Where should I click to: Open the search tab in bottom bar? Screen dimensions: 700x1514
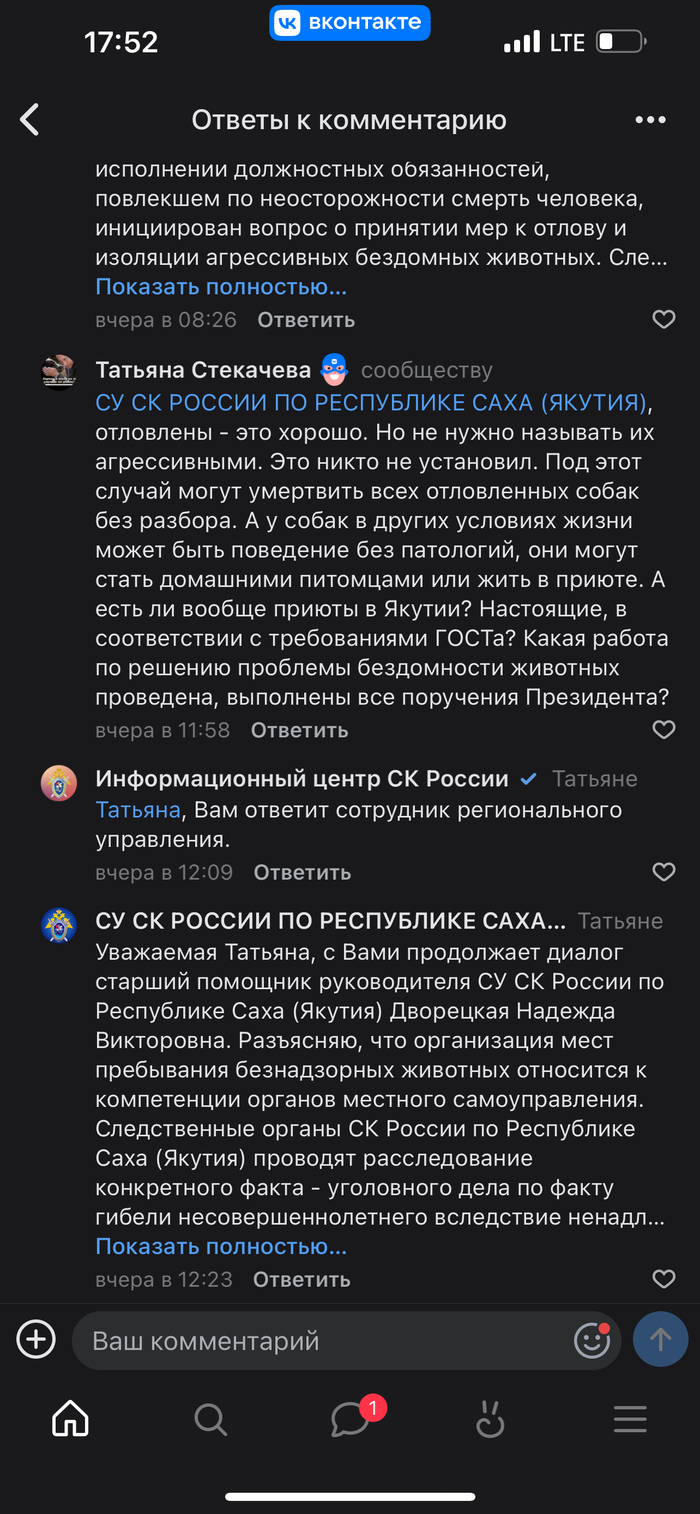(x=210, y=1419)
